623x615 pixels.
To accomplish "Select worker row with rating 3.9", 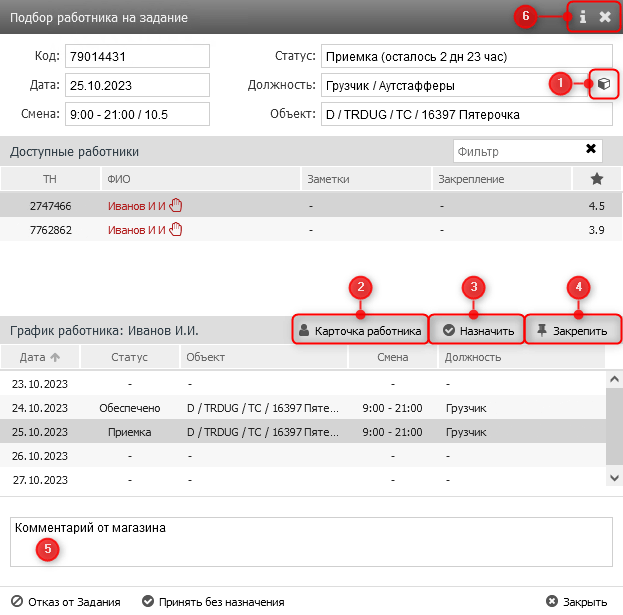I will (x=300, y=229).
